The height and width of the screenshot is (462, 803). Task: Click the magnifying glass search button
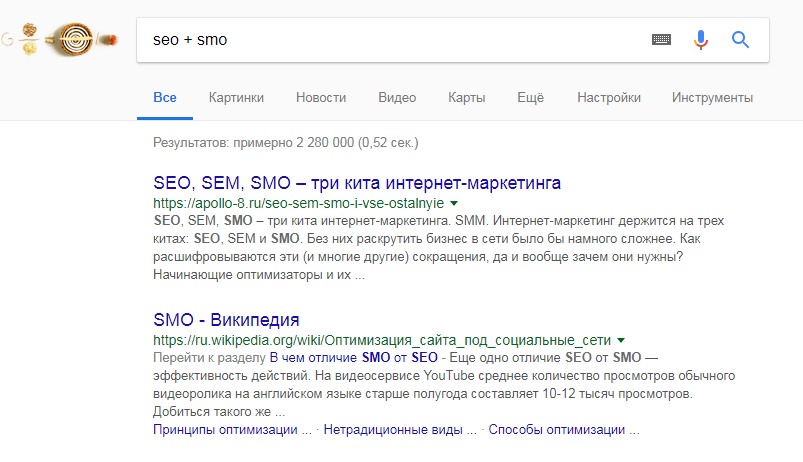[x=740, y=40]
